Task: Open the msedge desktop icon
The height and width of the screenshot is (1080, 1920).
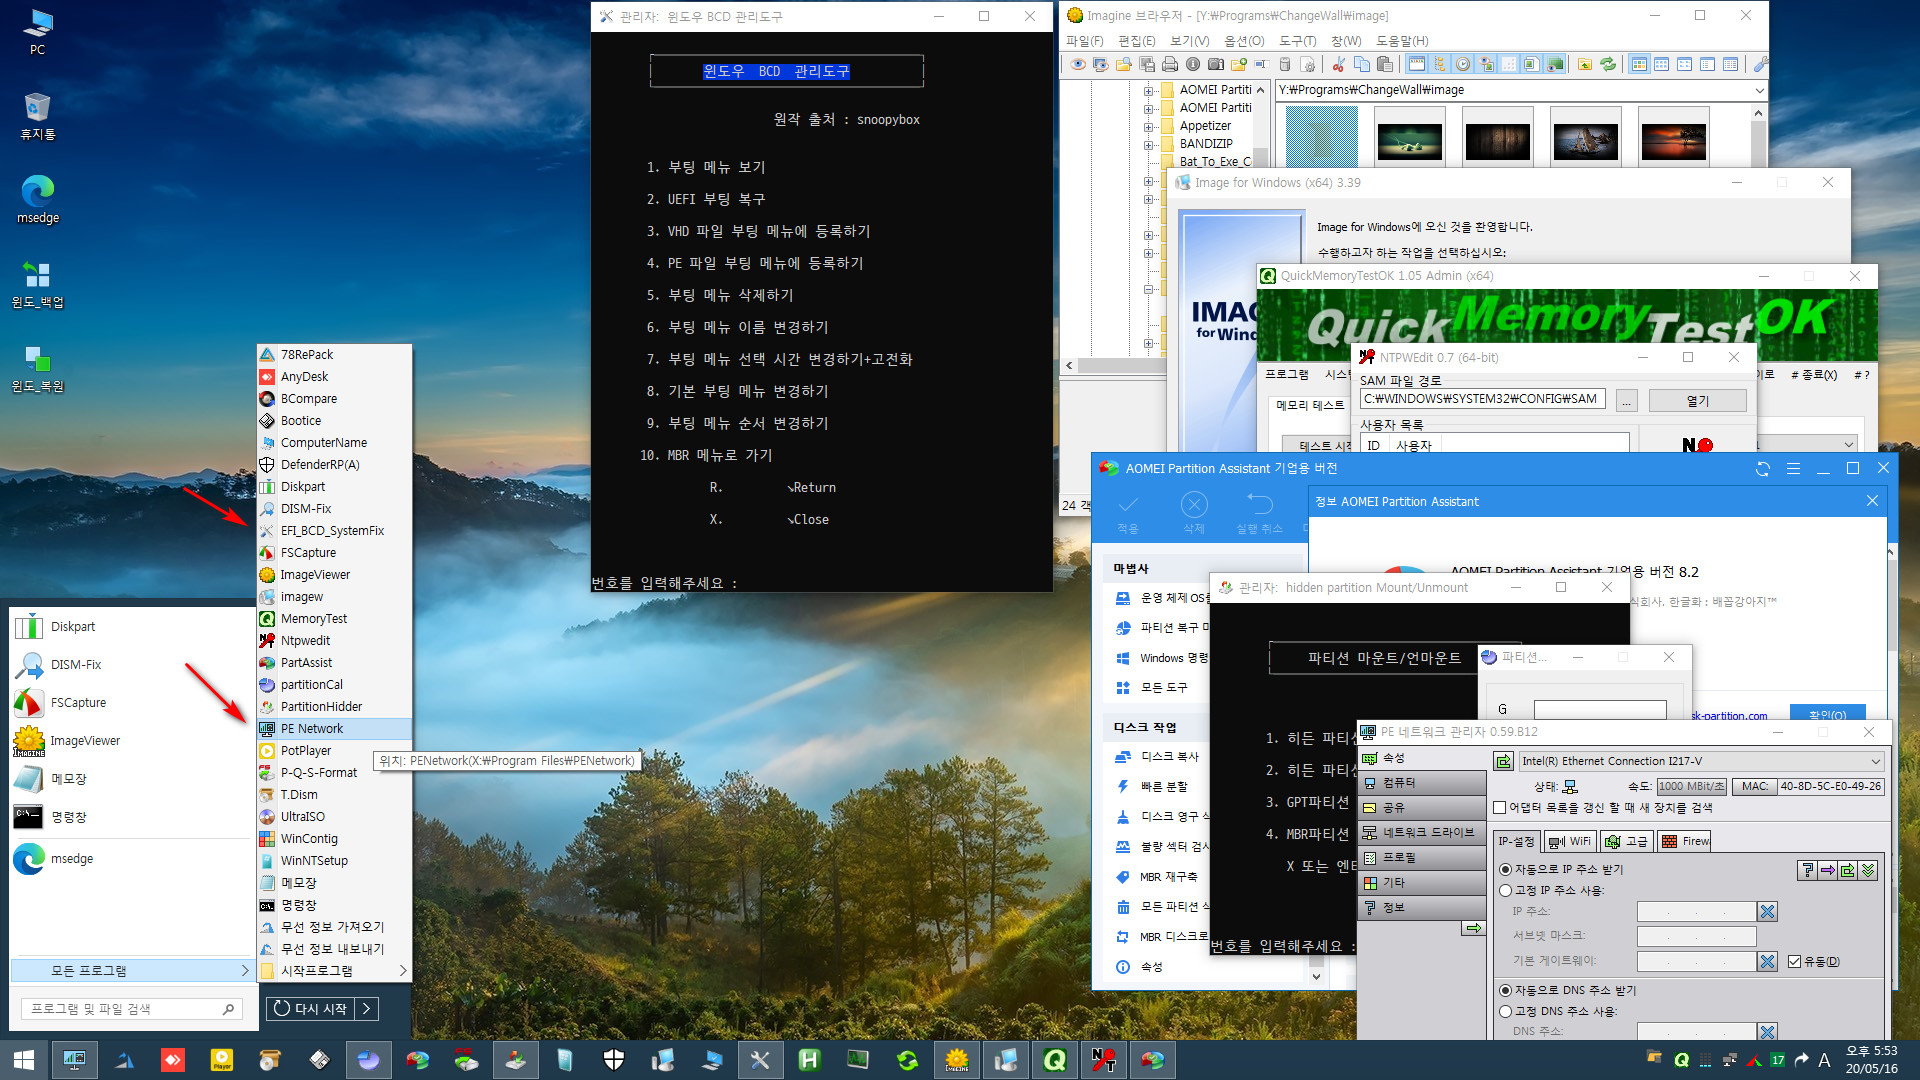Action: (38, 198)
